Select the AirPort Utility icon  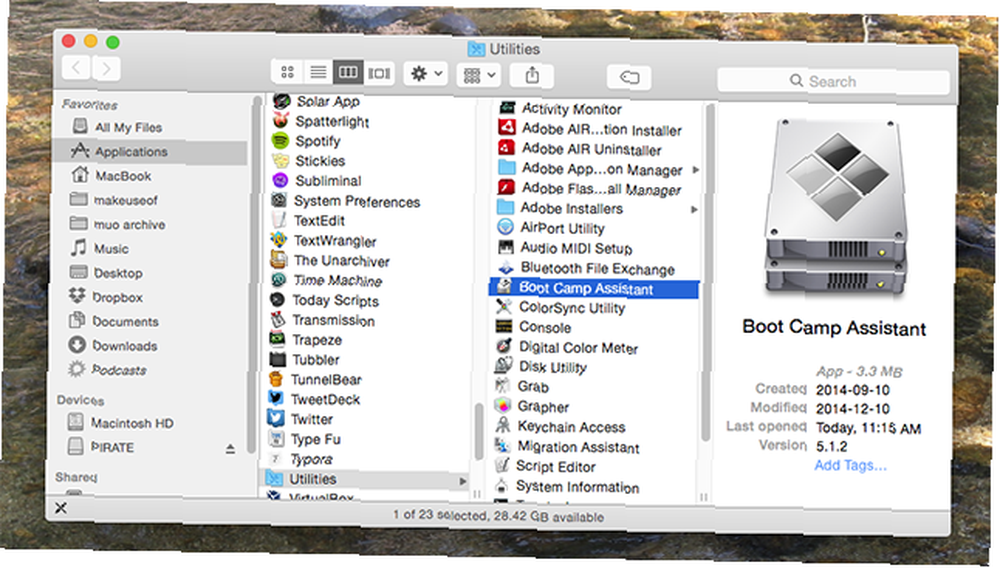point(505,227)
